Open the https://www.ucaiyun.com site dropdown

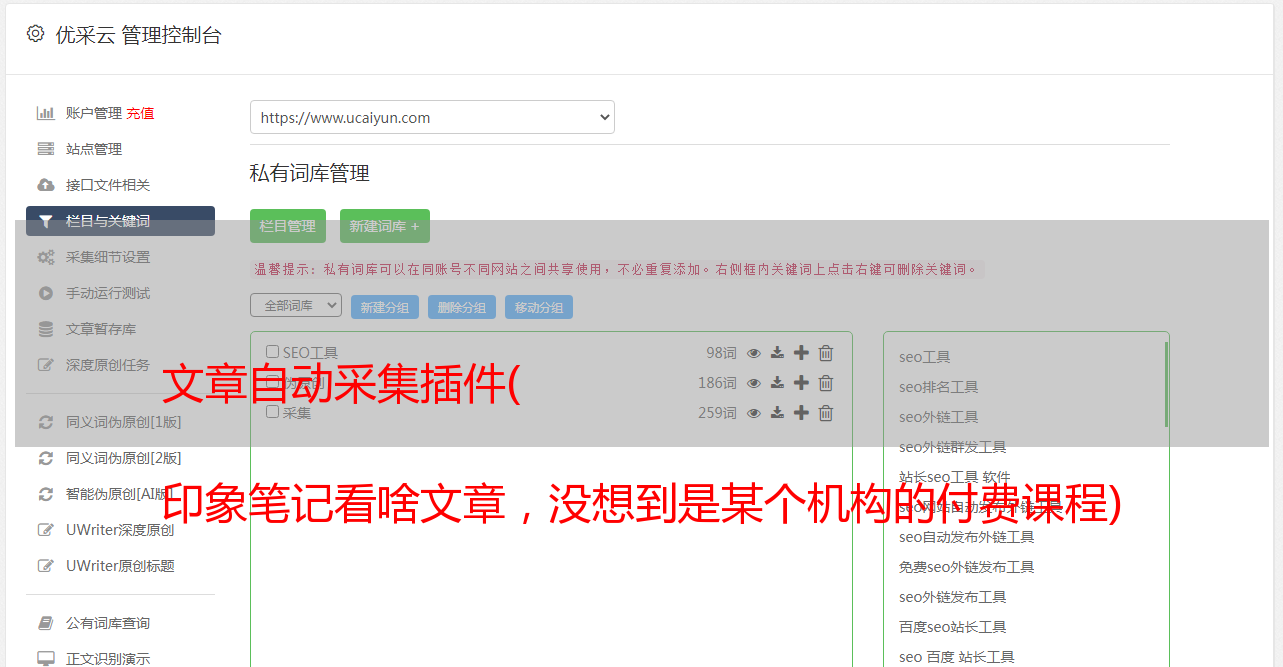(x=432, y=117)
